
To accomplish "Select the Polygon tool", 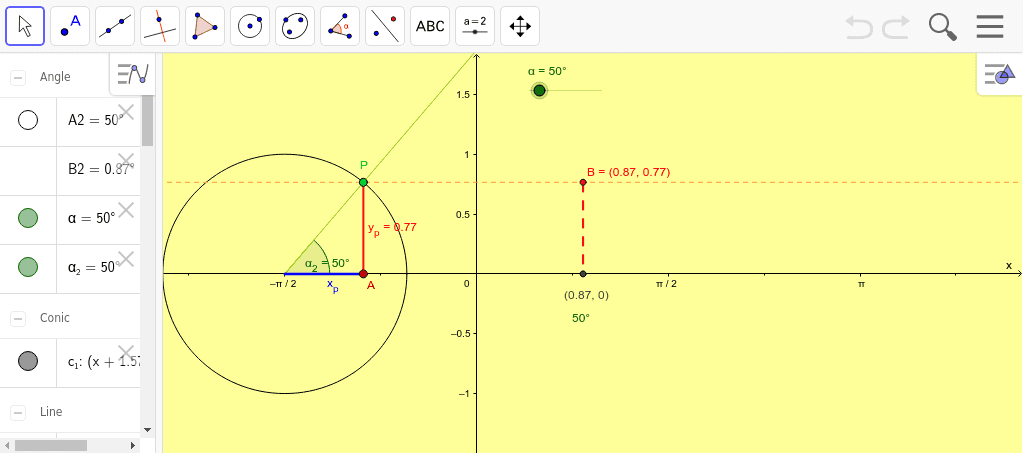I will 205,26.
